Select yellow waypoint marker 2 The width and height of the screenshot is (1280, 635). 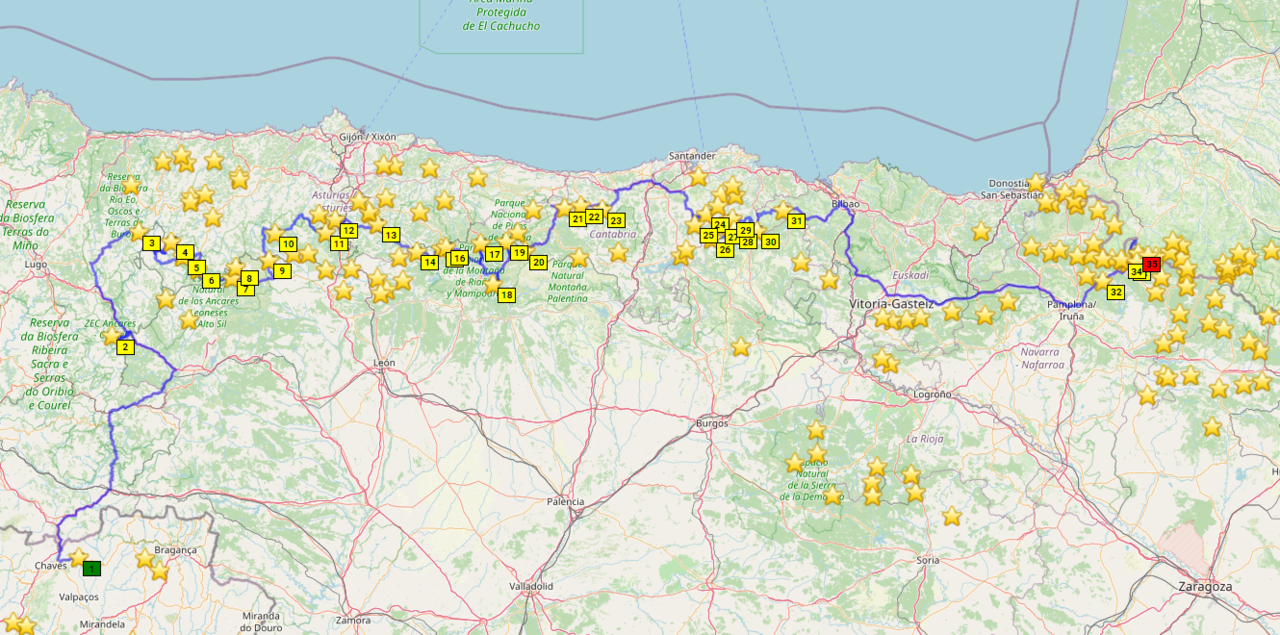[x=125, y=347]
